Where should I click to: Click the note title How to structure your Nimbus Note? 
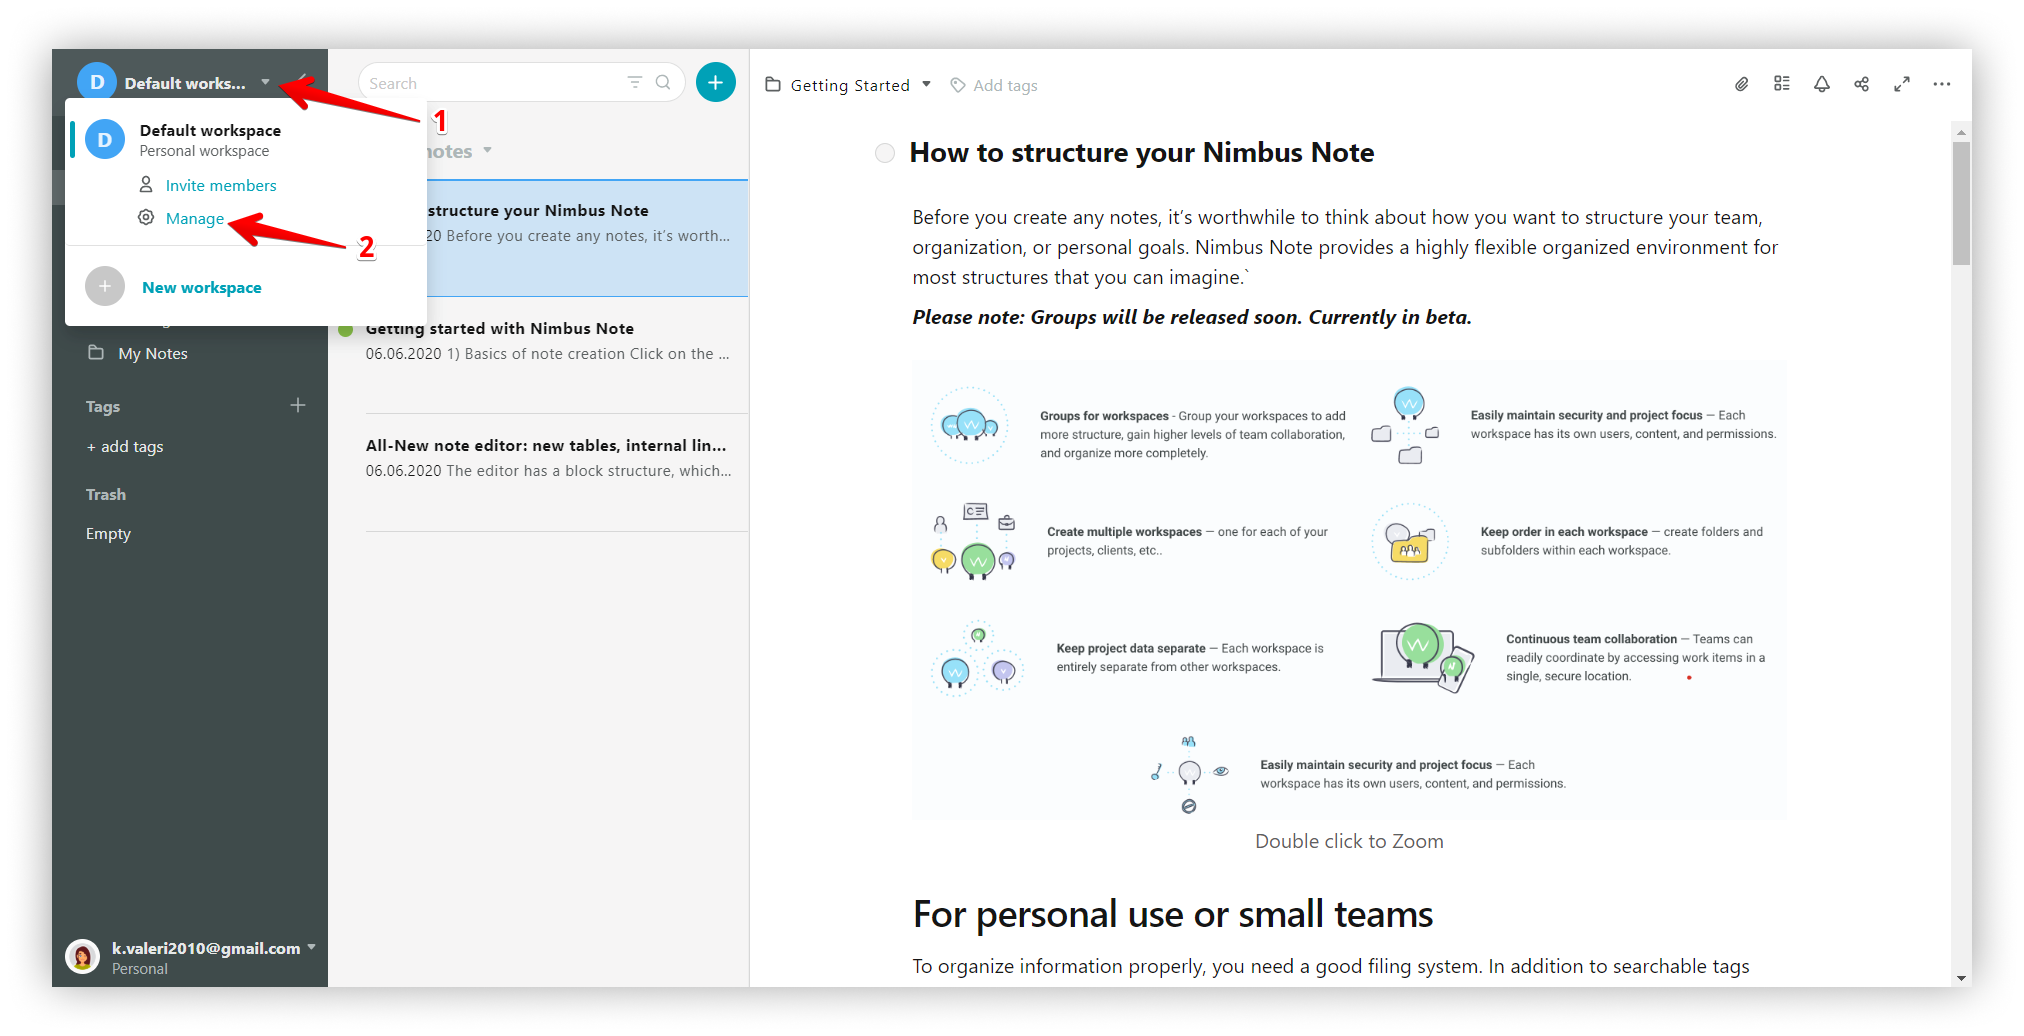pos(1142,153)
